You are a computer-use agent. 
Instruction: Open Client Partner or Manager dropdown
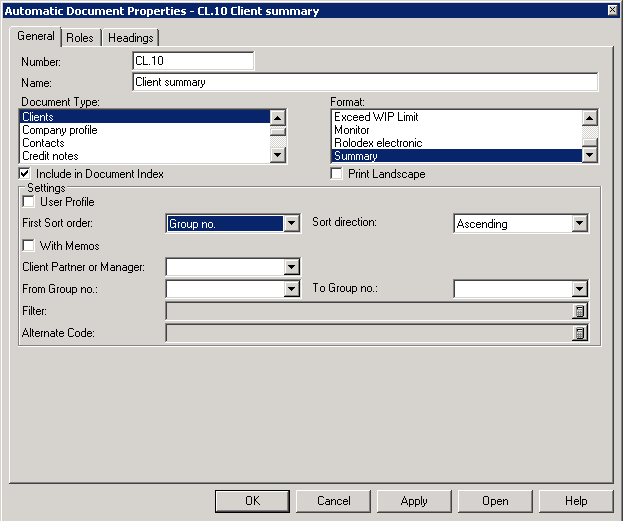[x=291, y=267]
